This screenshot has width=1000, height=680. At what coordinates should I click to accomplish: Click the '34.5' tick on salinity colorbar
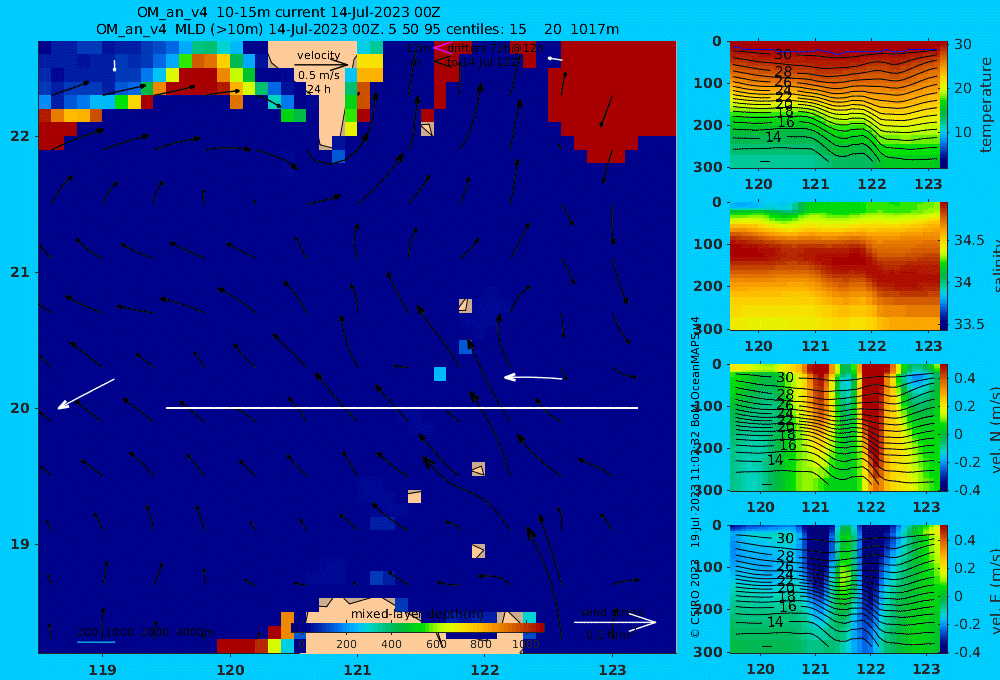(969, 240)
